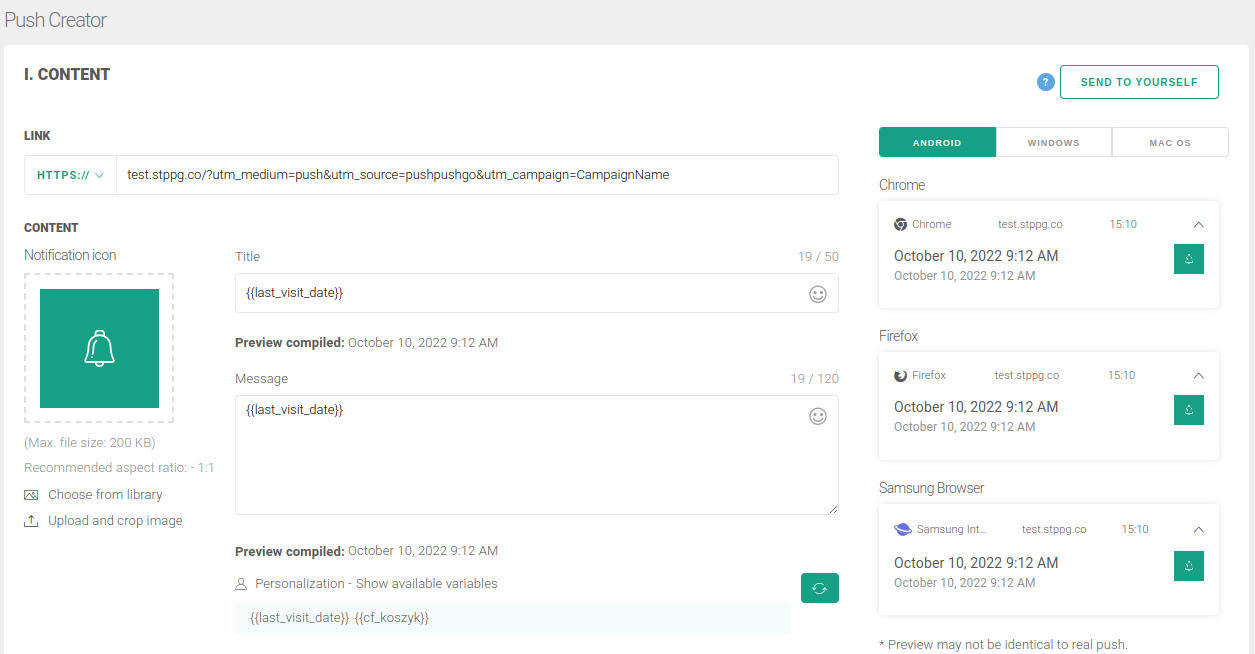Switch to the Mac OS preview tab
This screenshot has width=1255, height=654.
(x=1169, y=143)
